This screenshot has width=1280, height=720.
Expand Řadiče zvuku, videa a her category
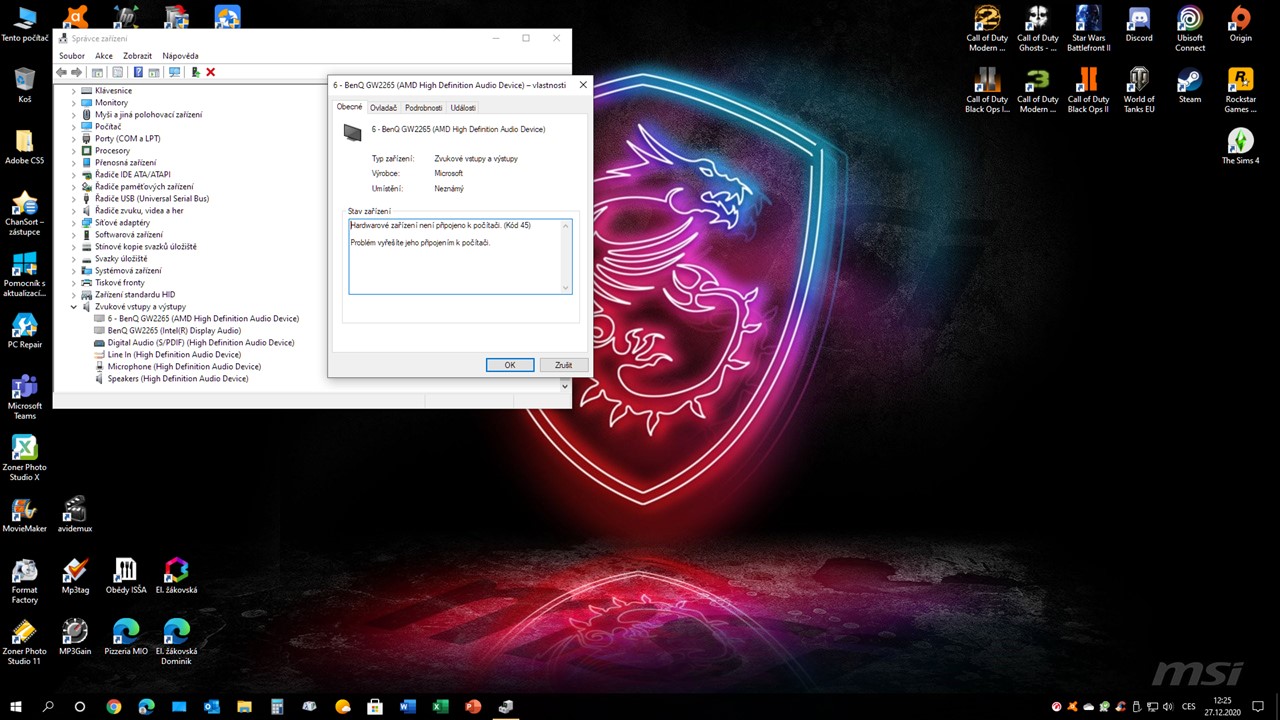73,211
